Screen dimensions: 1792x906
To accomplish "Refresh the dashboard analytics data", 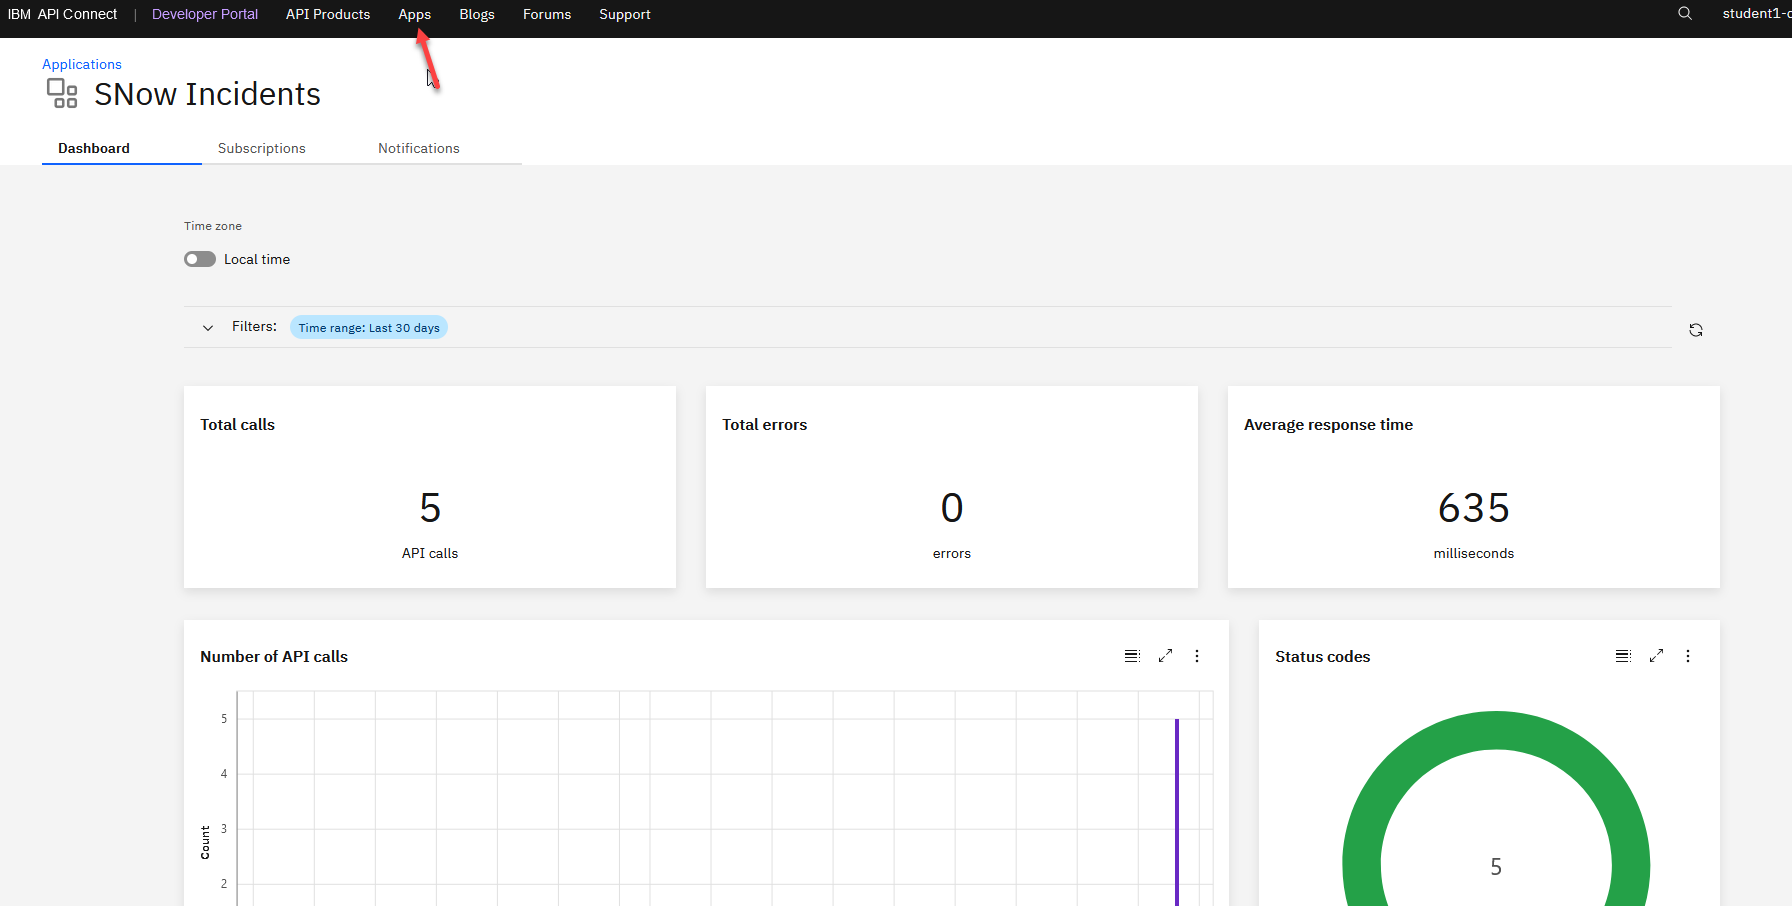I will click(x=1696, y=330).
